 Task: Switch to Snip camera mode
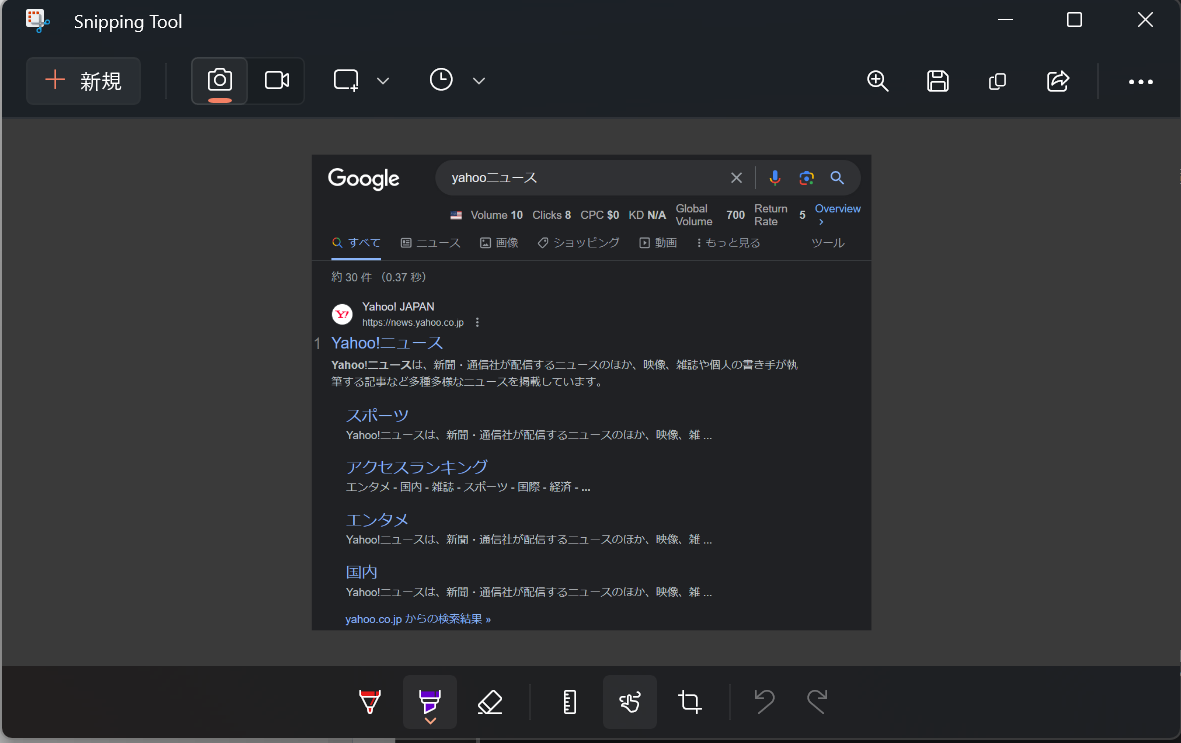click(x=219, y=81)
